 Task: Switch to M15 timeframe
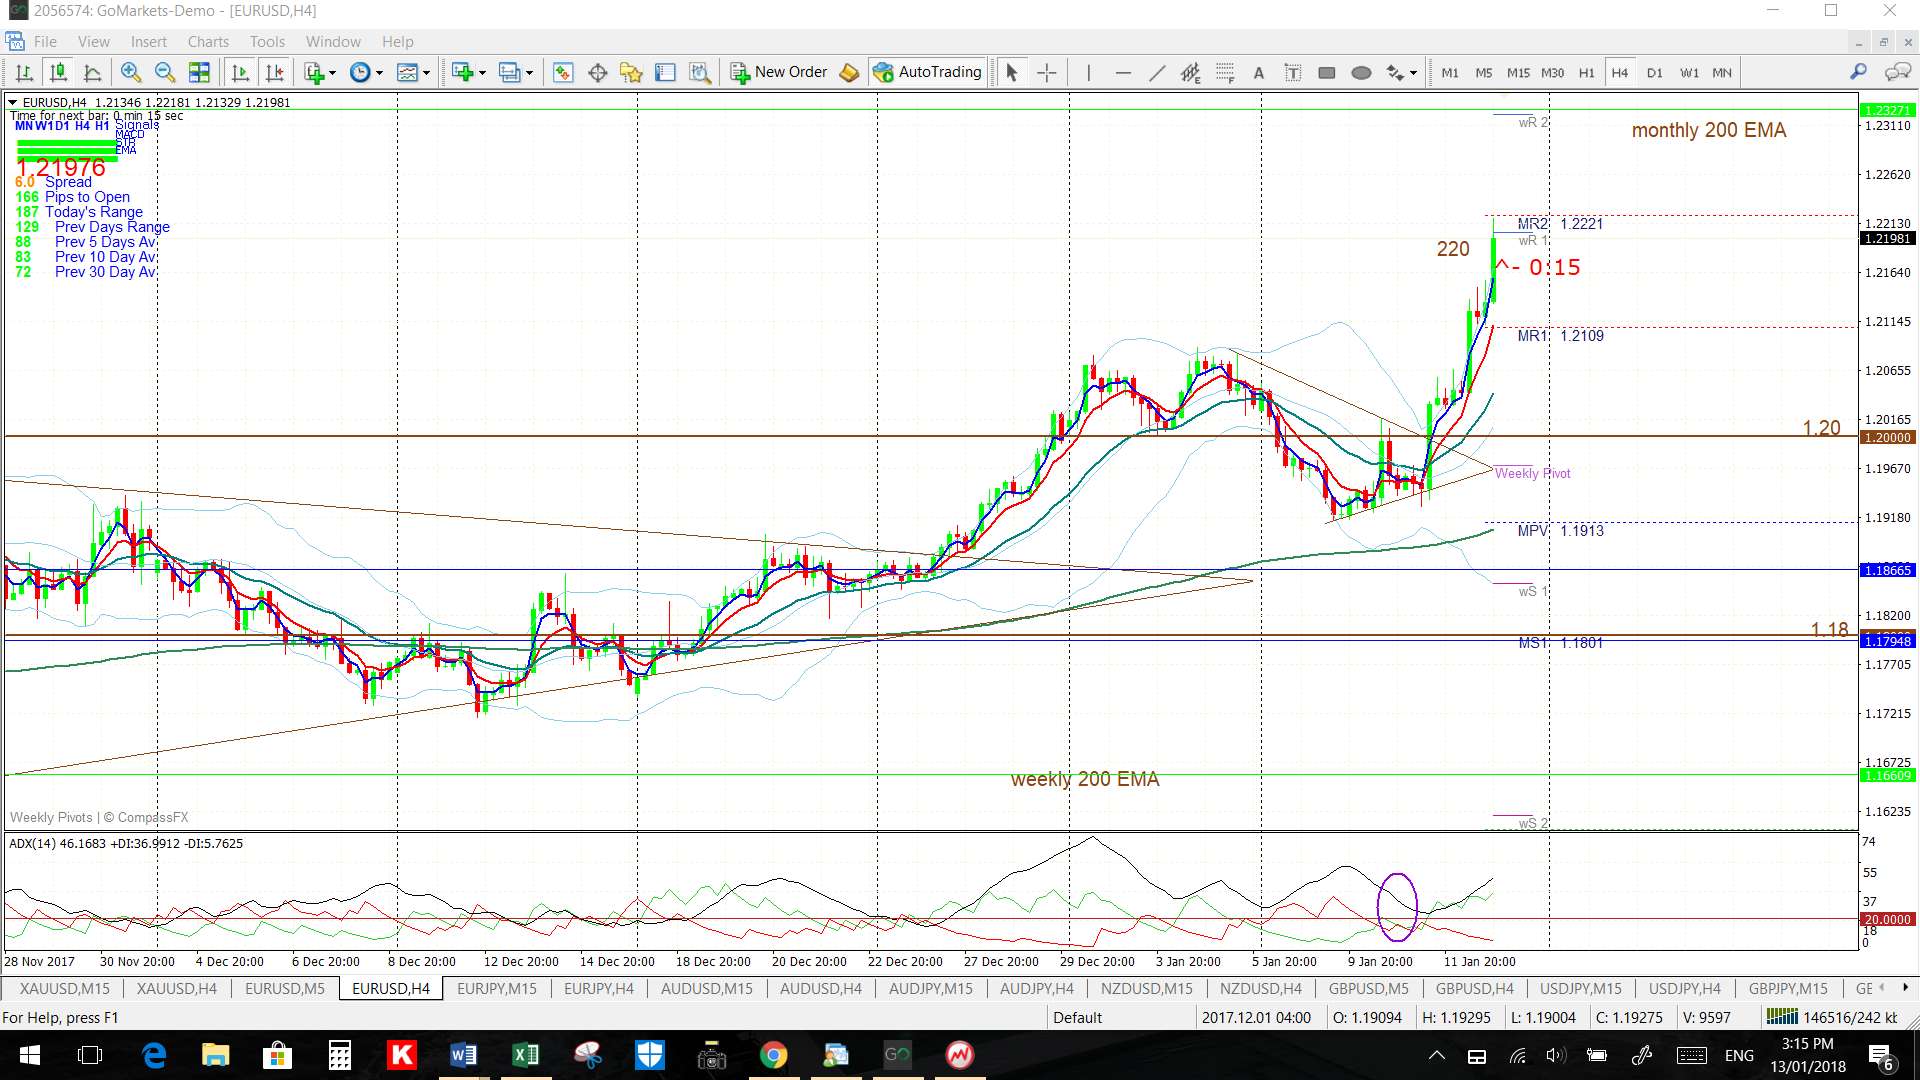(1518, 72)
